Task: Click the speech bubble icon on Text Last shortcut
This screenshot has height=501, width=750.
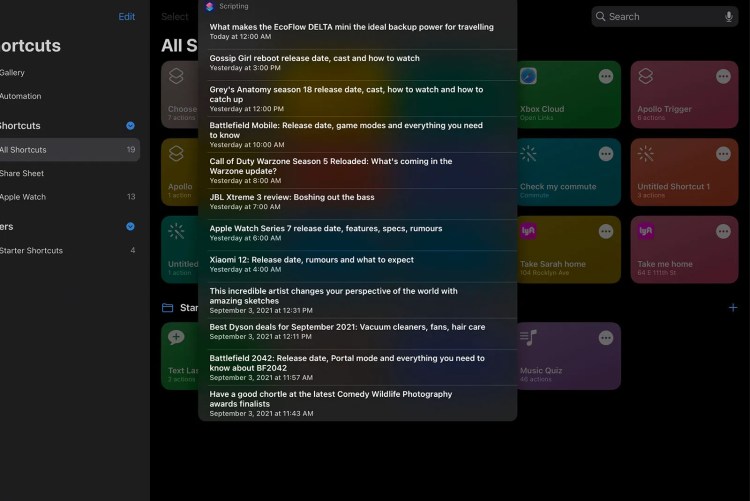Action: coord(176,337)
